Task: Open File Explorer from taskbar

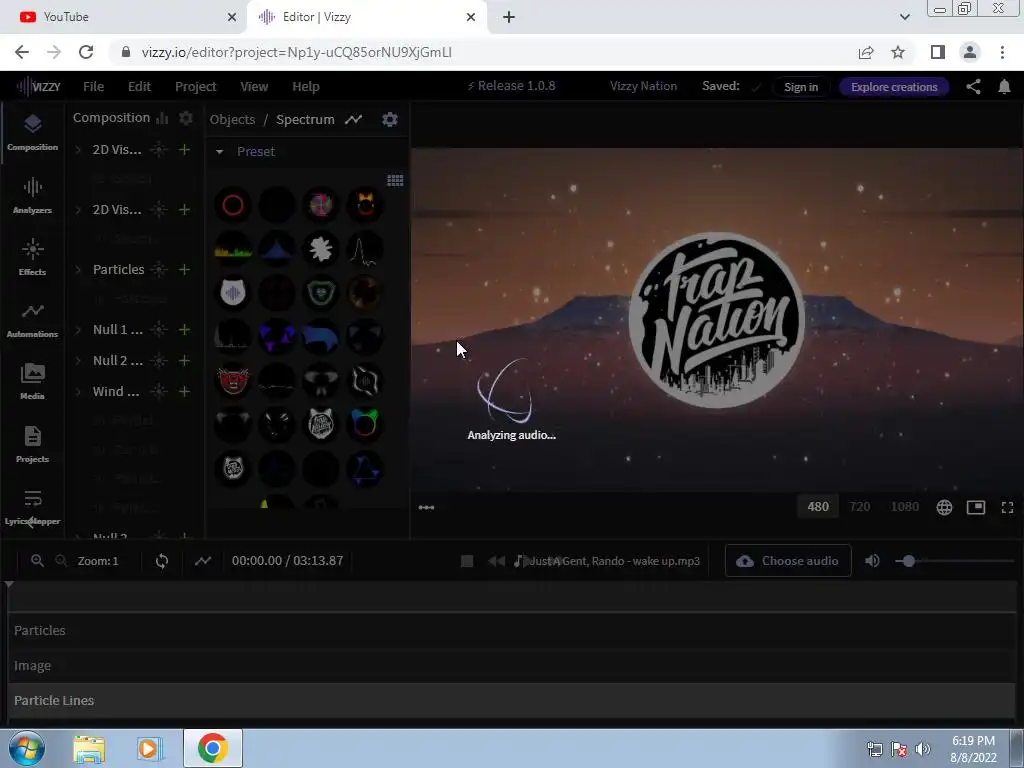Action: (x=89, y=748)
